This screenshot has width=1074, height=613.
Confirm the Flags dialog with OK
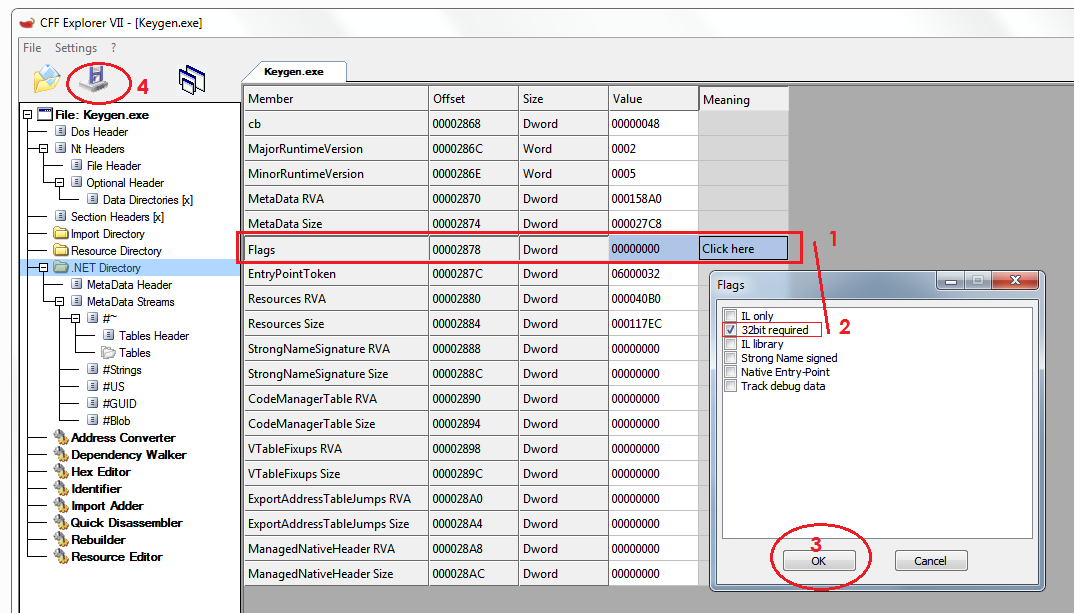pos(819,561)
